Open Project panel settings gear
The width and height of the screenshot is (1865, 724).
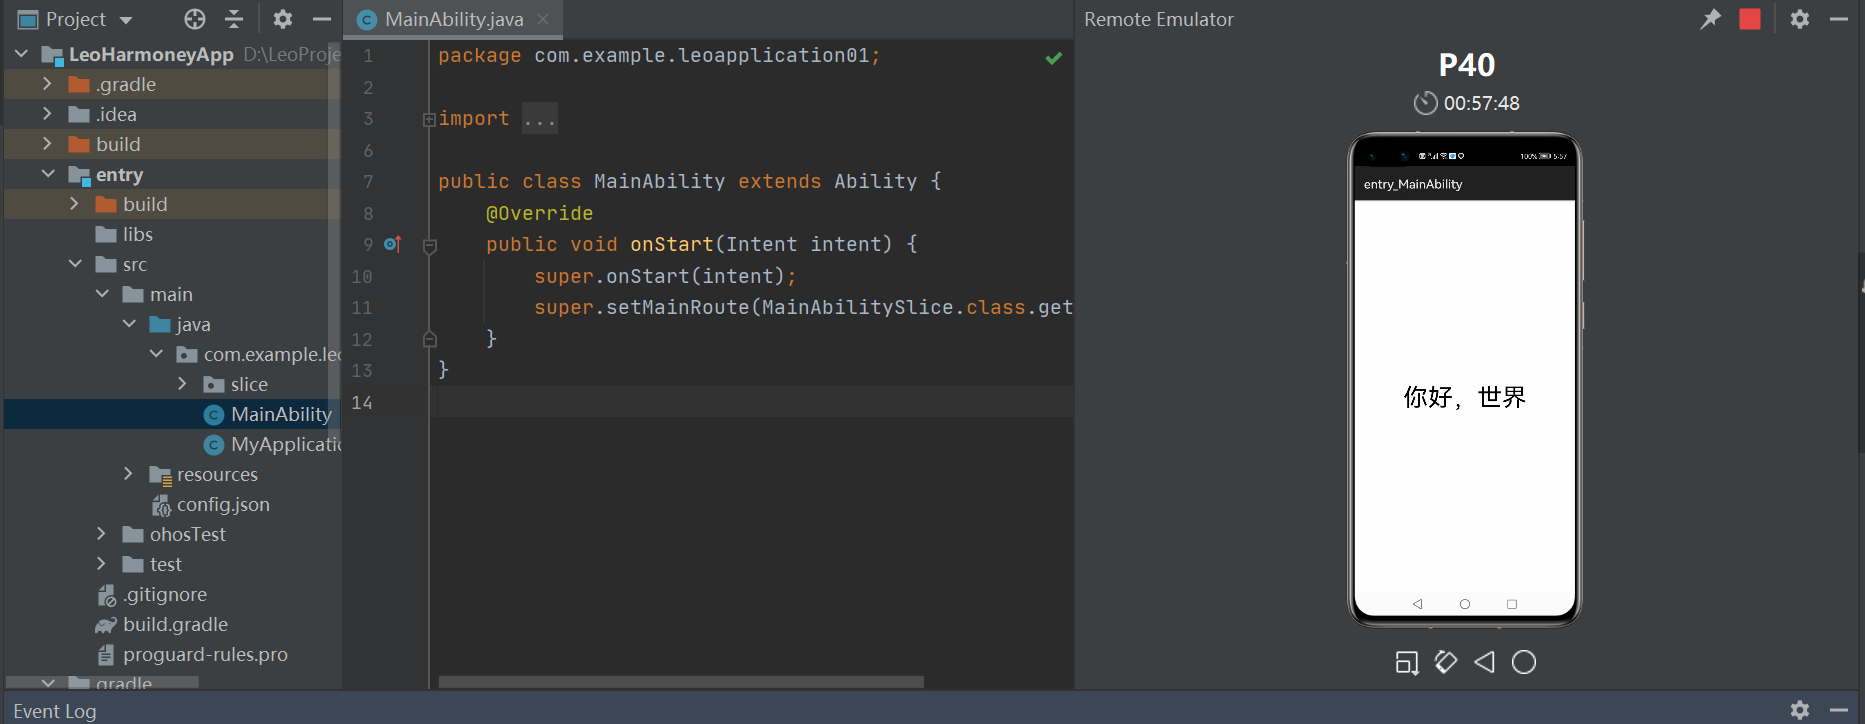[x=283, y=19]
